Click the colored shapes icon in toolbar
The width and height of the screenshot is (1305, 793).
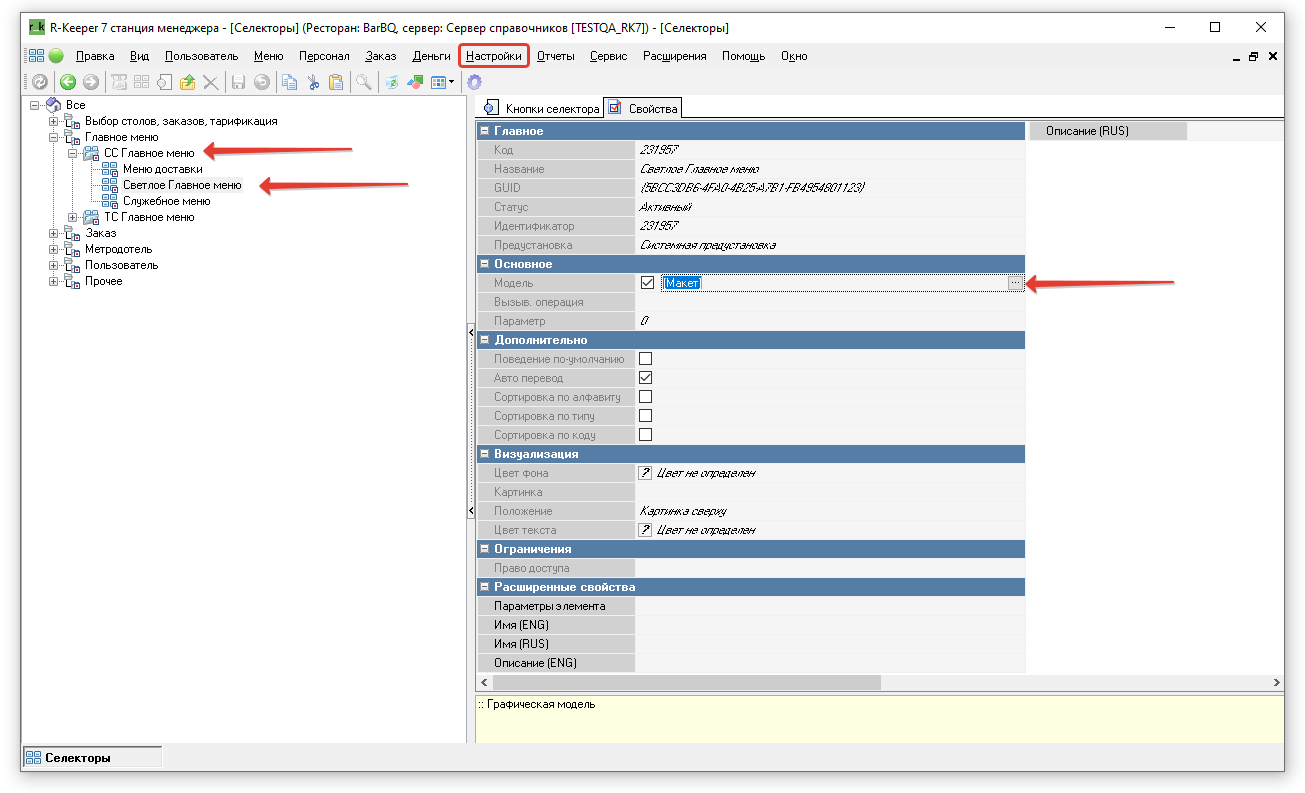pyautogui.click(x=415, y=83)
